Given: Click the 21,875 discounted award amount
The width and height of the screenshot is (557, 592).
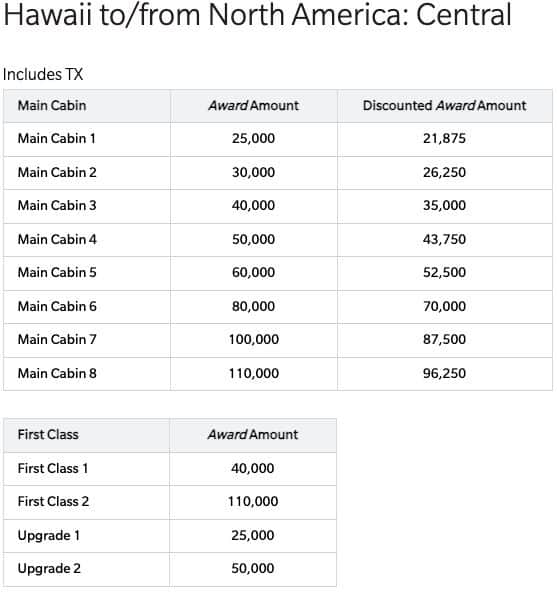Looking at the screenshot, I should [444, 139].
